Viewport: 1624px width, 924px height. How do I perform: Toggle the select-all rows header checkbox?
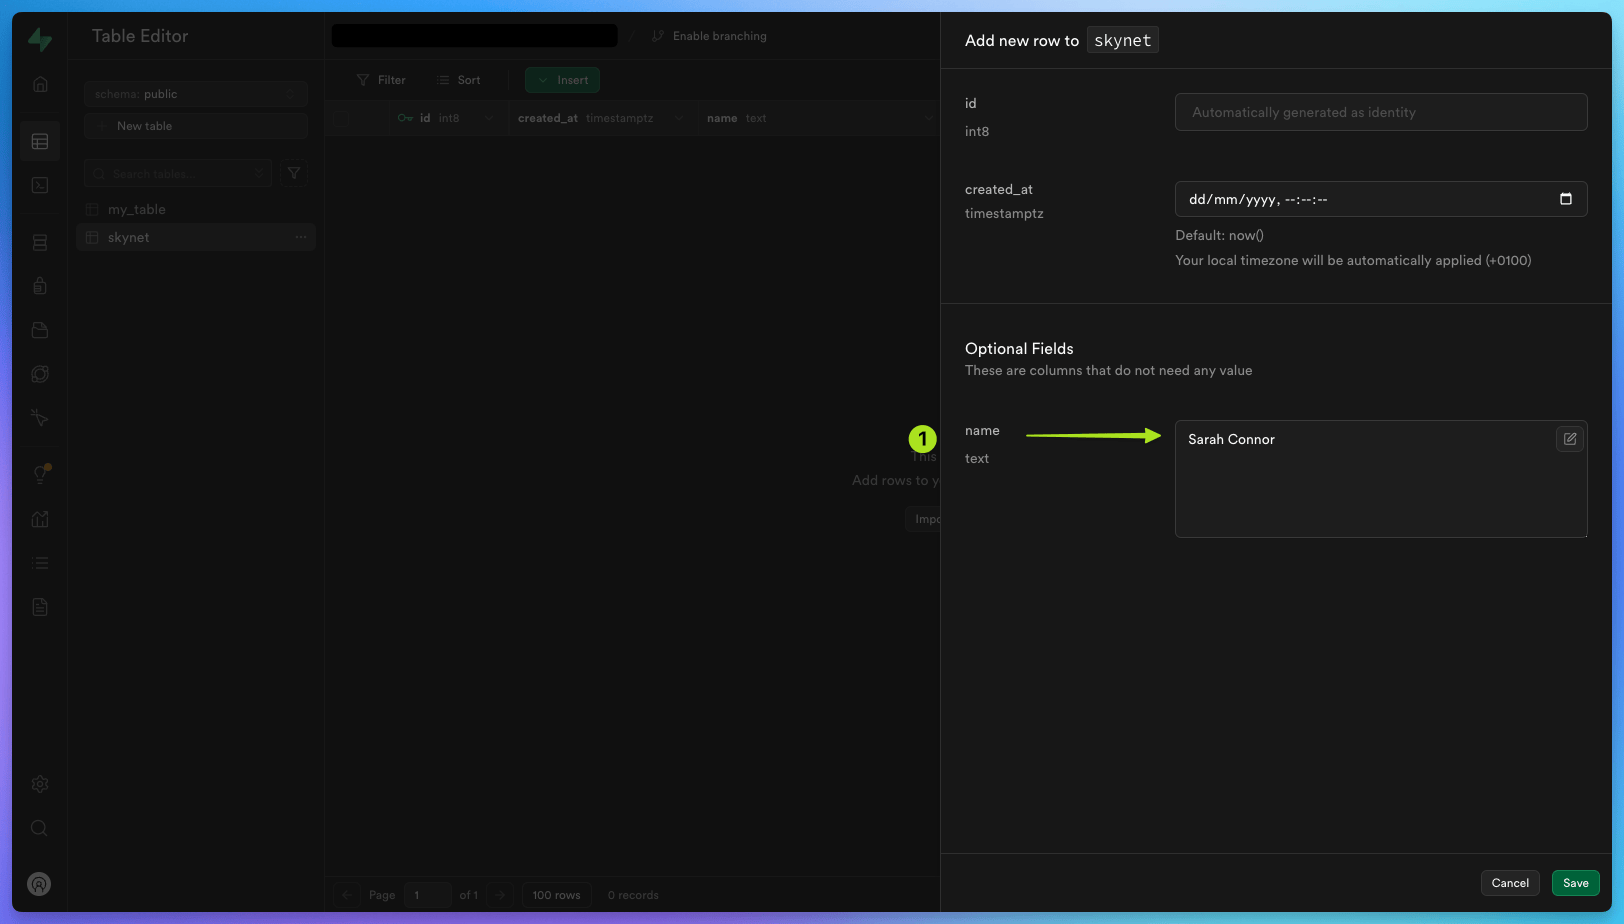coord(339,118)
